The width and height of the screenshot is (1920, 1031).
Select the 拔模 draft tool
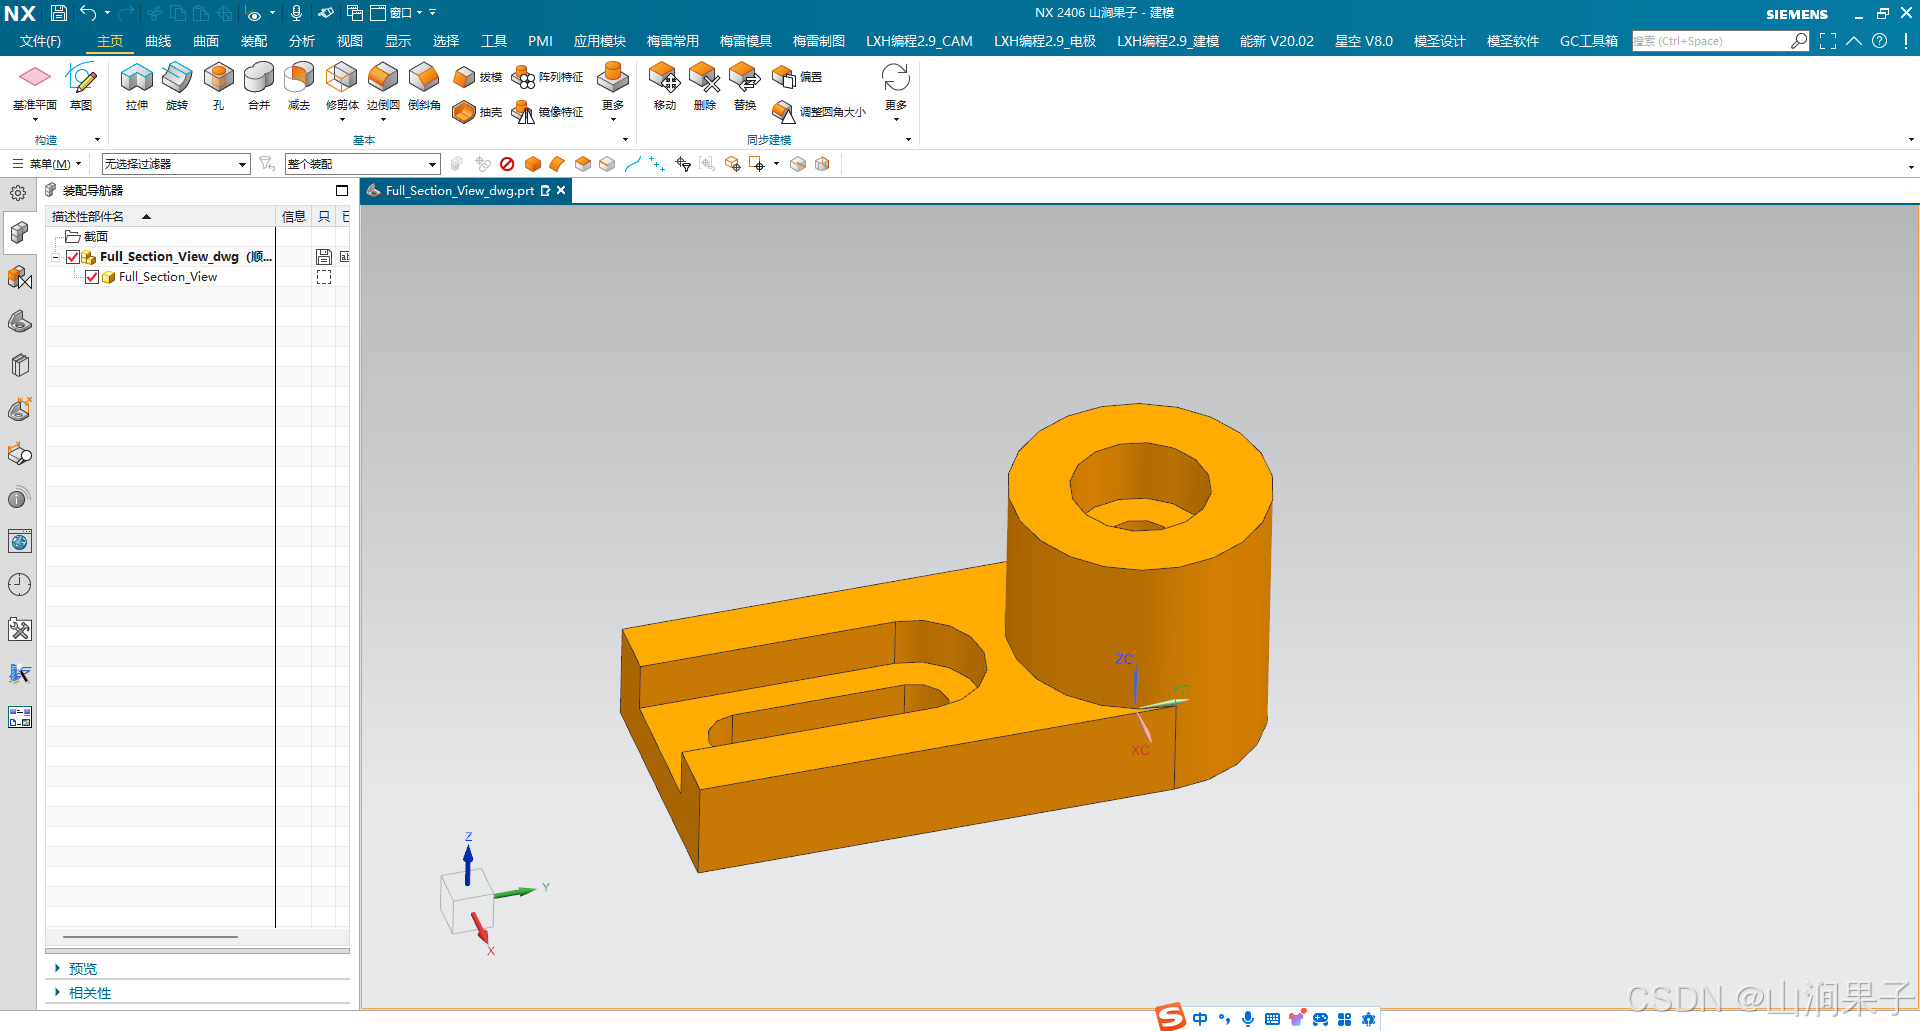coord(477,77)
